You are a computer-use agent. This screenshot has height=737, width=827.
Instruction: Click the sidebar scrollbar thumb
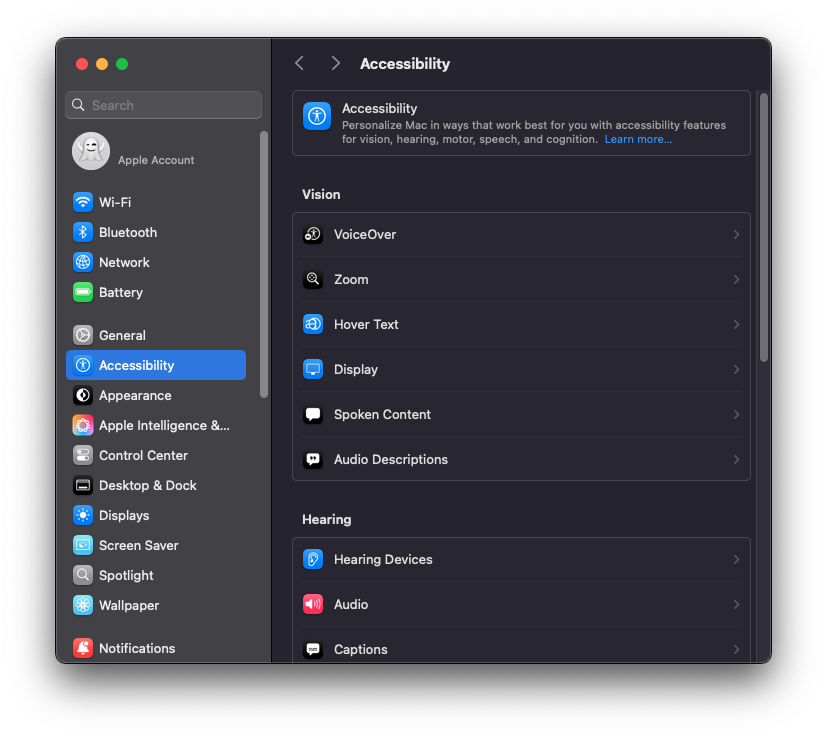[x=264, y=264]
